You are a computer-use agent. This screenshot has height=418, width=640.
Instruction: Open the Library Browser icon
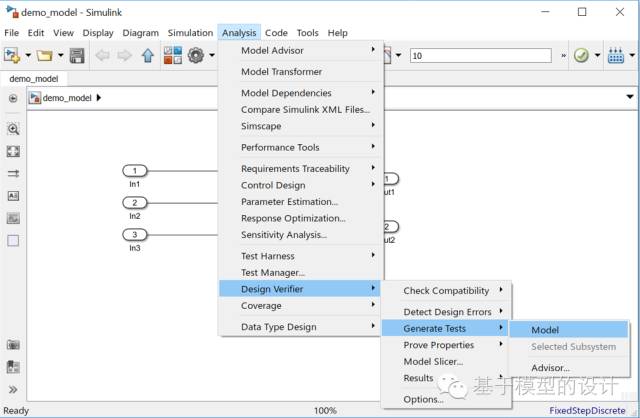click(x=172, y=56)
